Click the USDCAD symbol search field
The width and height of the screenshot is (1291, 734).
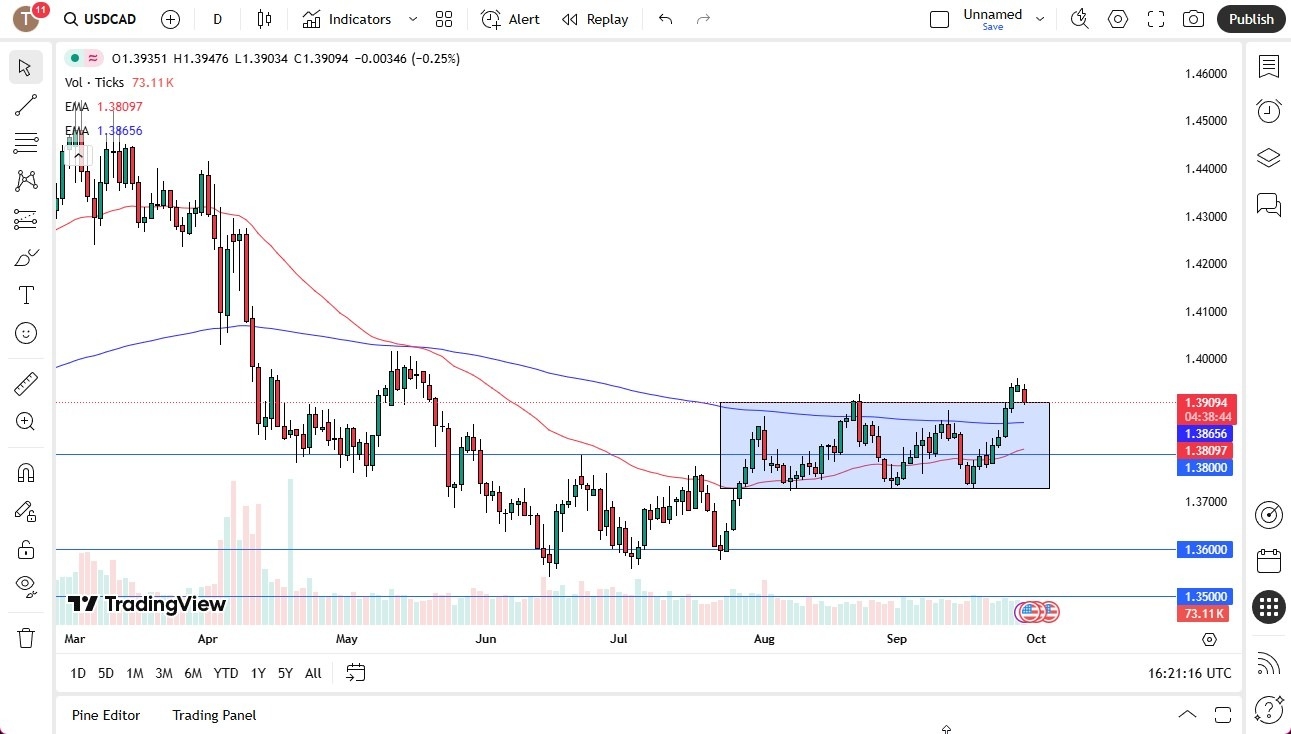click(110, 18)
